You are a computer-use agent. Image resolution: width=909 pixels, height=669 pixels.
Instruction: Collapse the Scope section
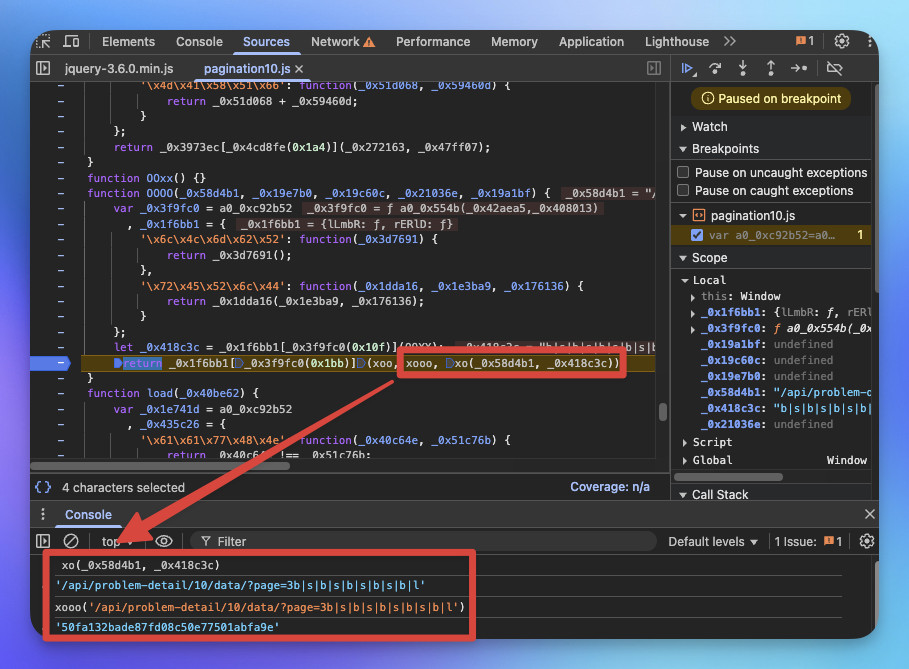[683, 258]
